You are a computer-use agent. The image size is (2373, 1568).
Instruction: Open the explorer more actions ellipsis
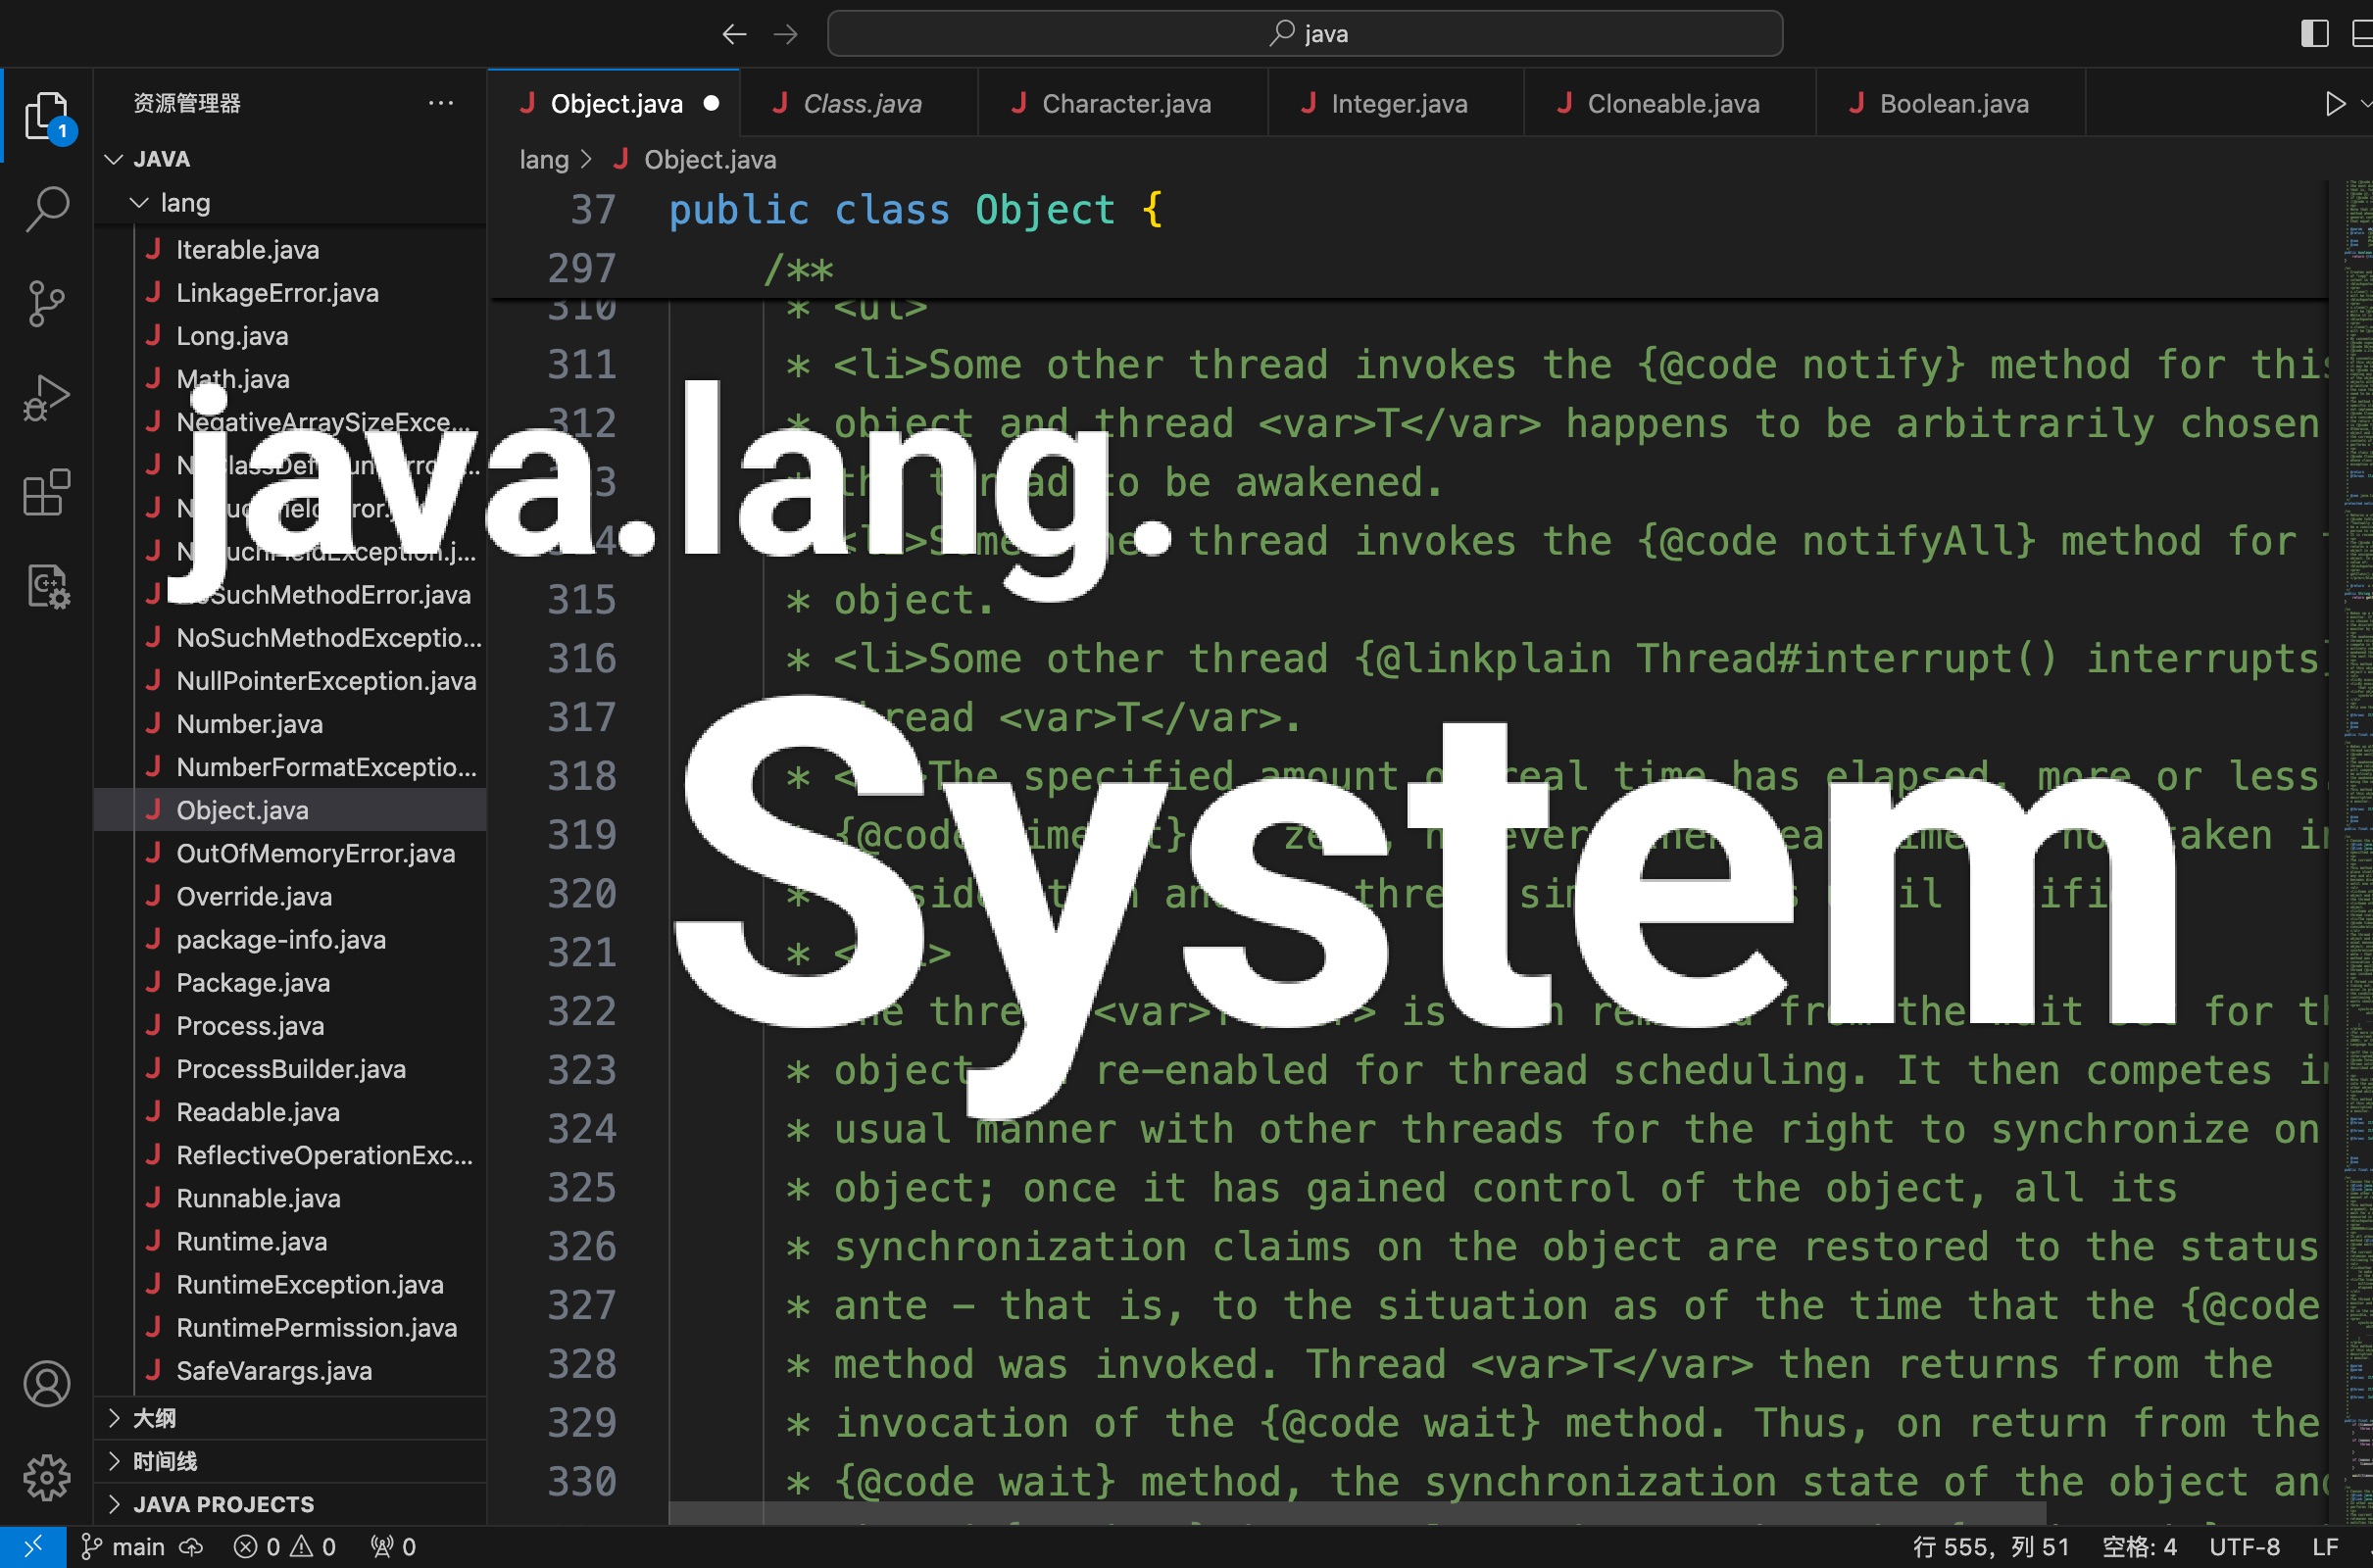(440, 103)
